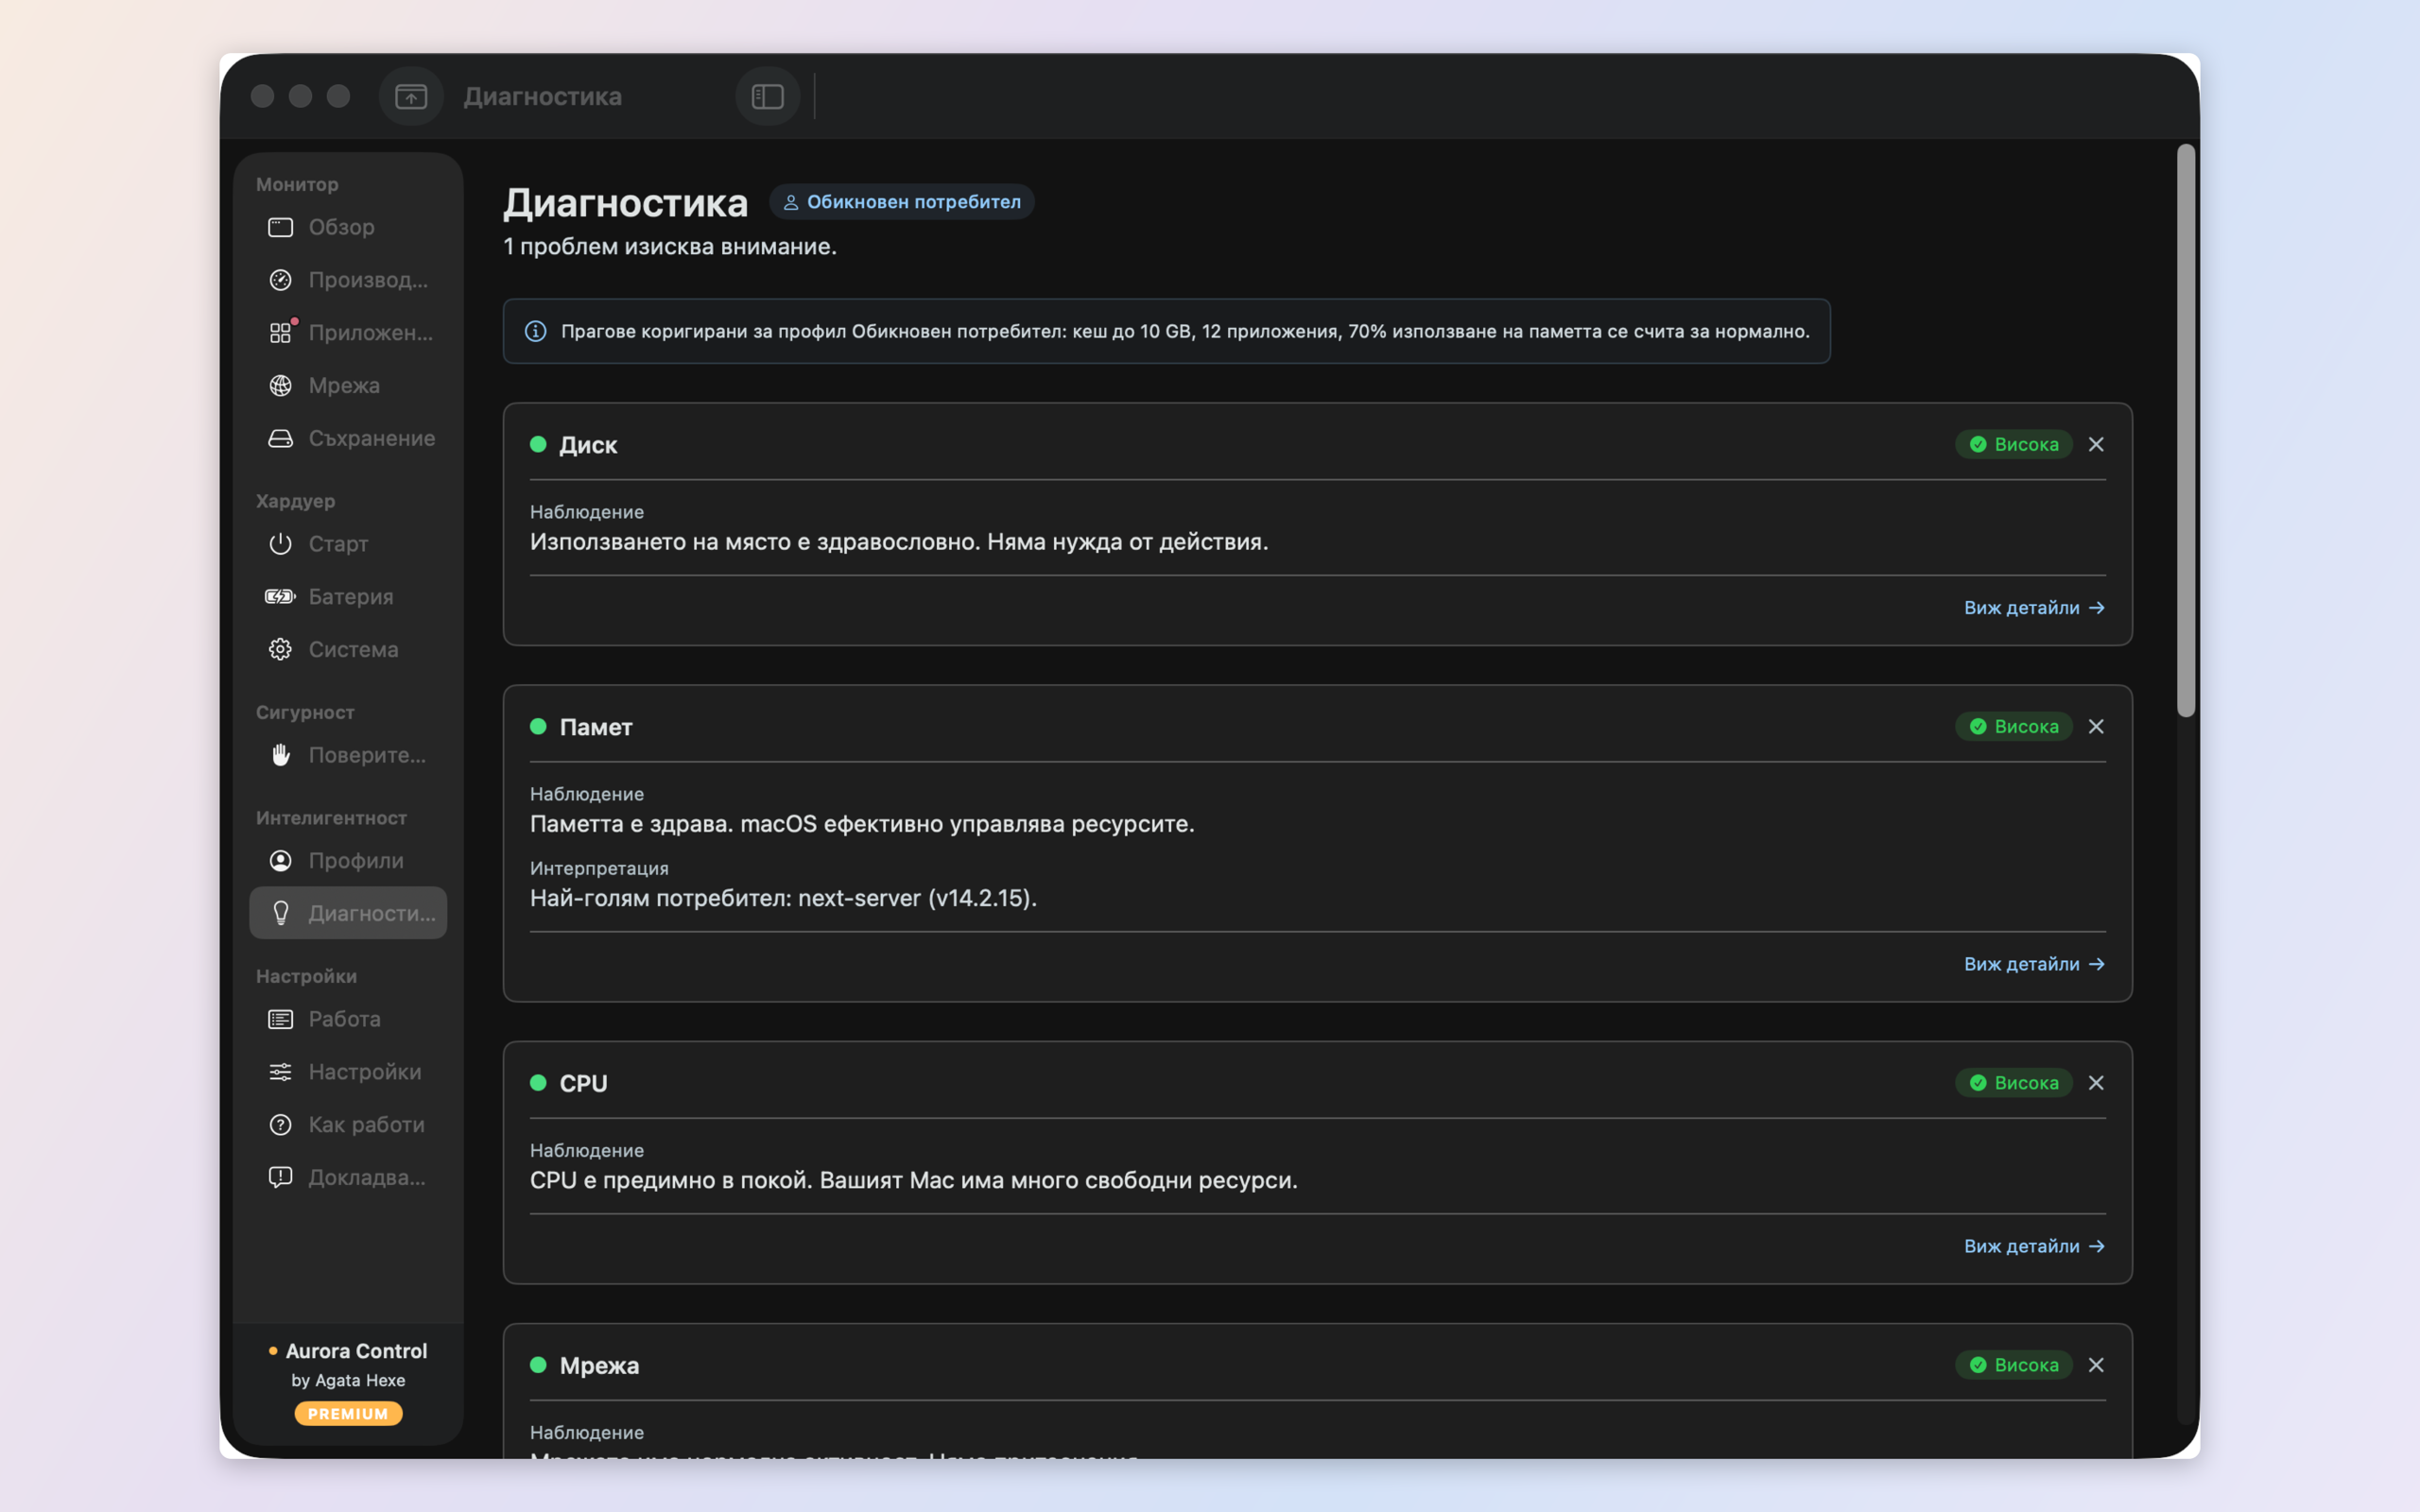The image size is (2420, 1512).
Task: Click the PREMIUM badge in sidebar footer
Action: (348, 1413)
